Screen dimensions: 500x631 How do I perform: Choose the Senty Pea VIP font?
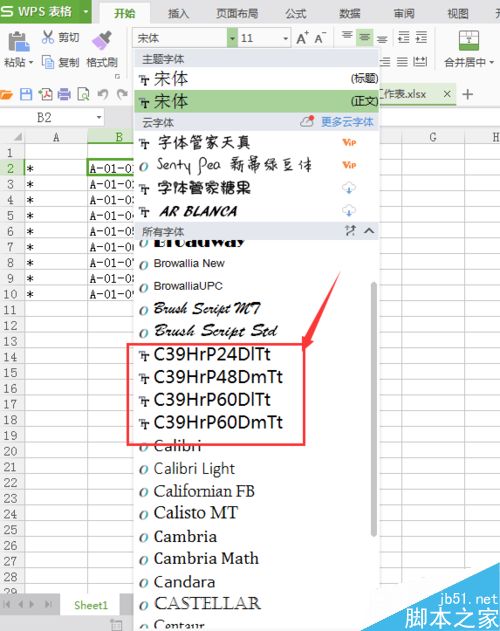256,165
